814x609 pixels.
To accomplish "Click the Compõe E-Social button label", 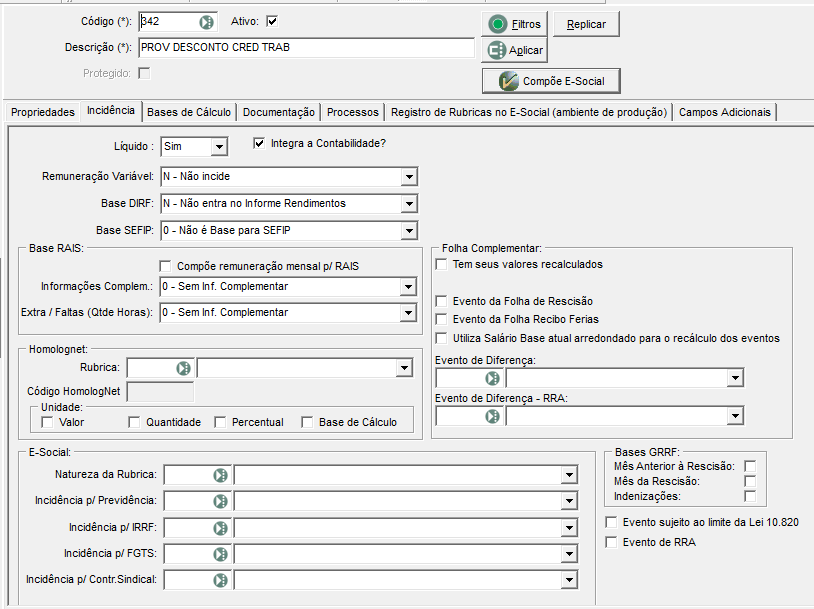I will point(564,81).
